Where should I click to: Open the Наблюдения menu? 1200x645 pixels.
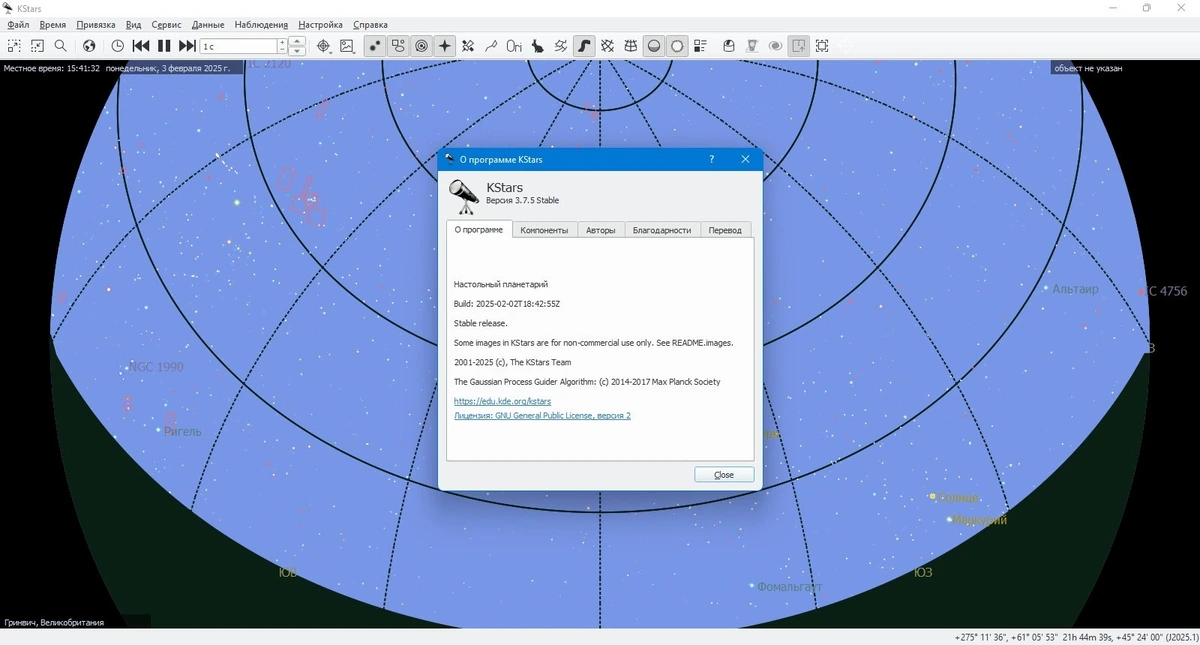pyautogui.click(x=261, y=24)
